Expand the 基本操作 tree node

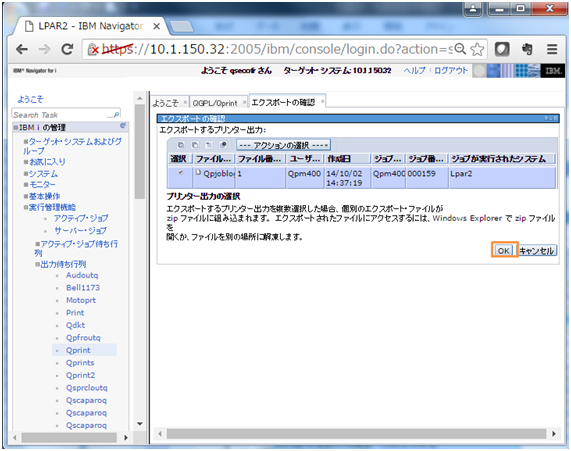pyautogui.click(x=26, y=196)
